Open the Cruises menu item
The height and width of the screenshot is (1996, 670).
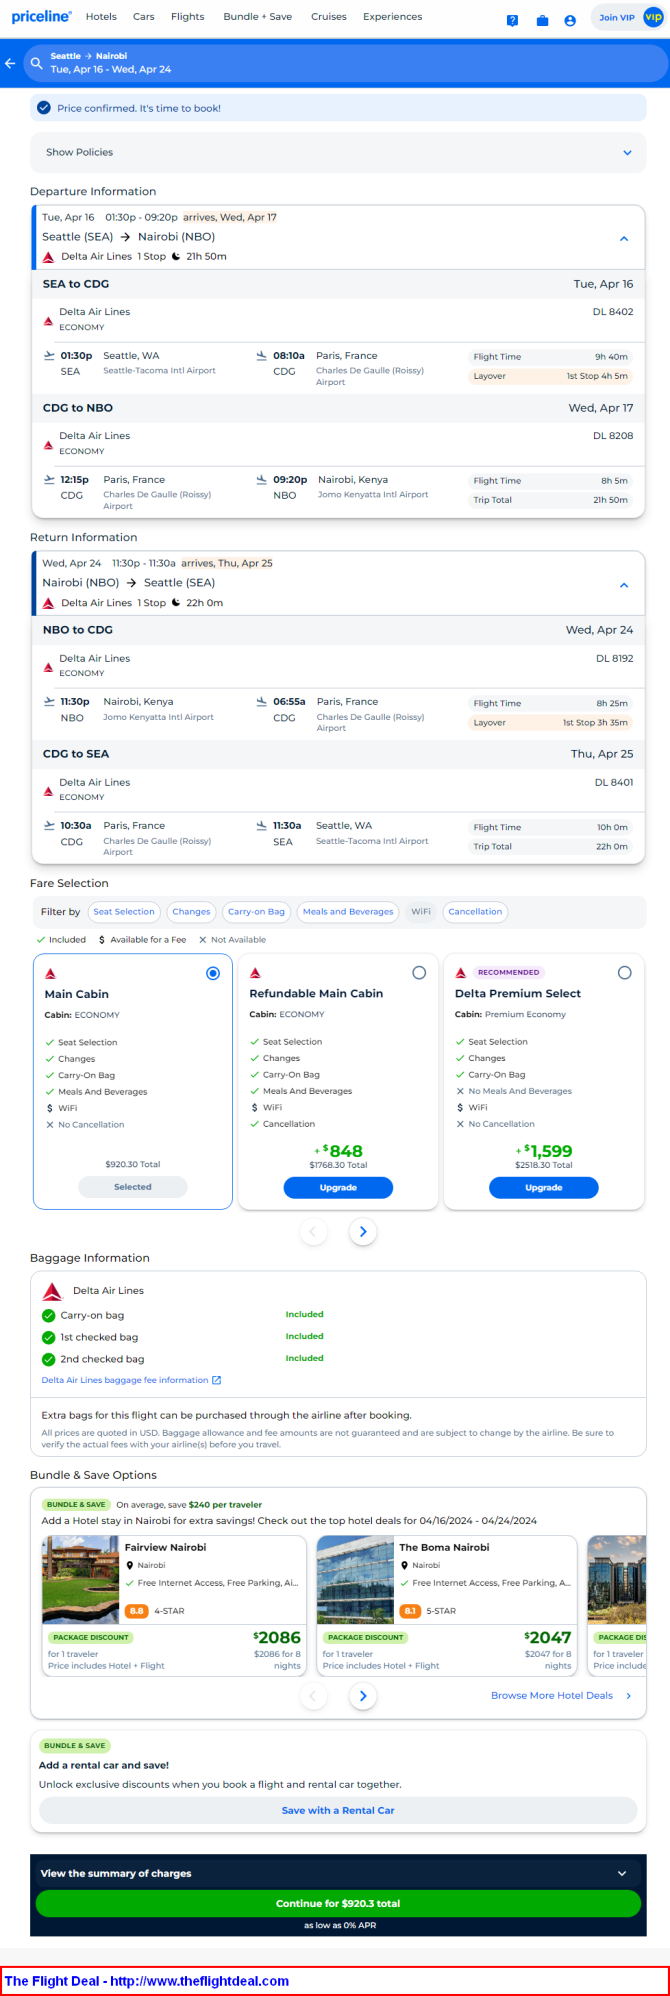coord(329,17)
